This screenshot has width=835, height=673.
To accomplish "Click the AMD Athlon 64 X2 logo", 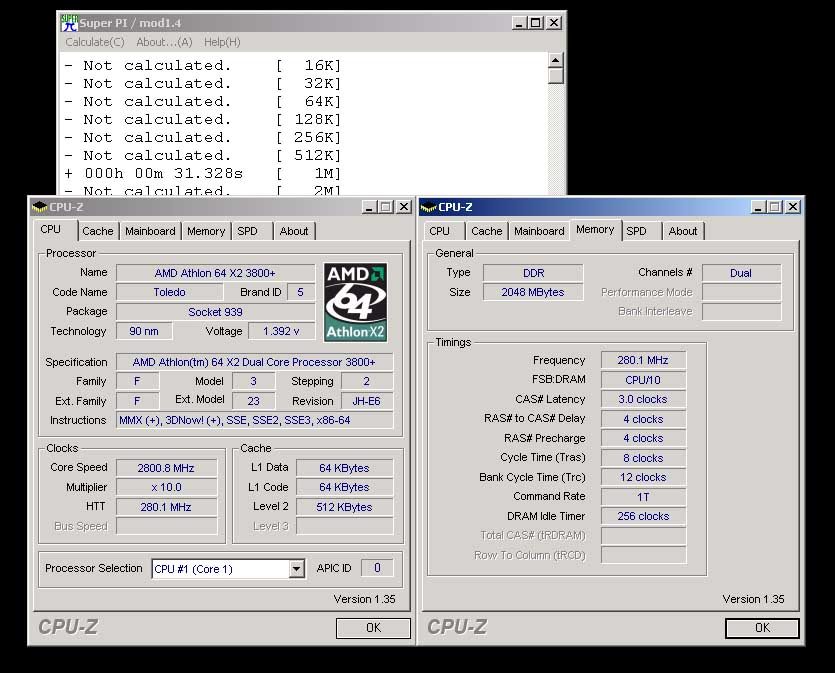I will click(x=356, y=302).
